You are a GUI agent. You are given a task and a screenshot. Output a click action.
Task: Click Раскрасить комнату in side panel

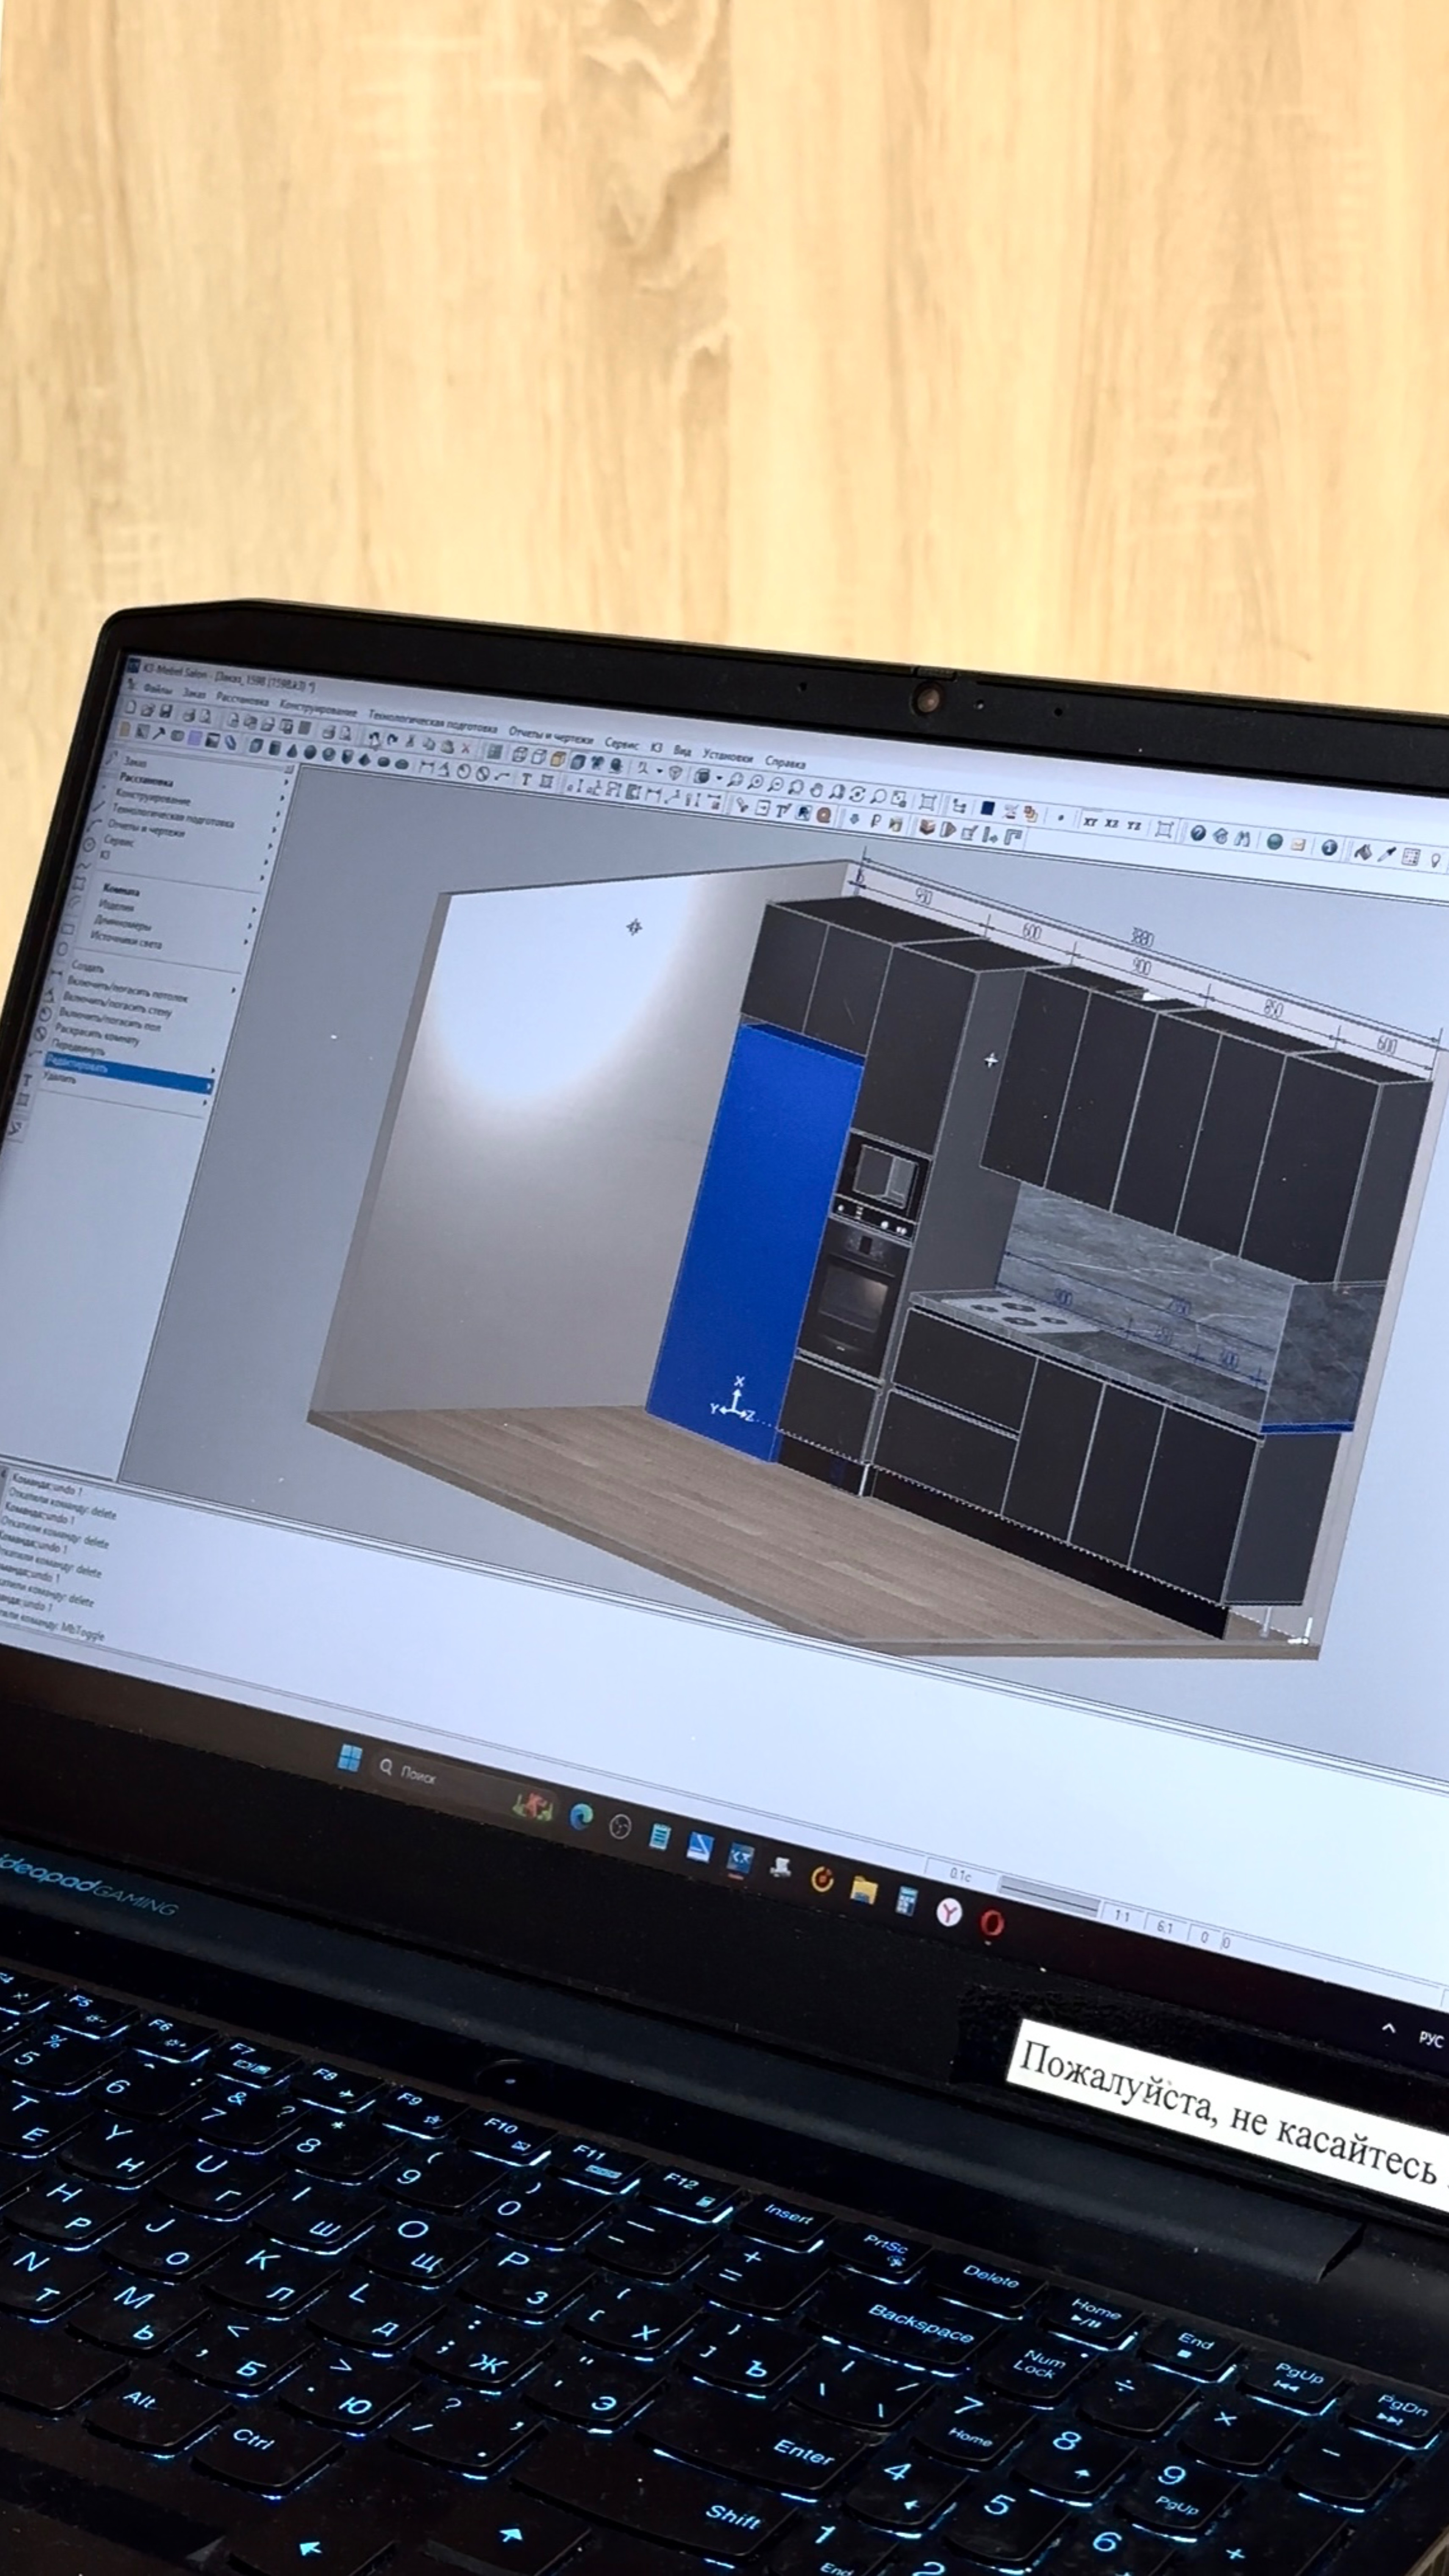tap(97, 1034)
